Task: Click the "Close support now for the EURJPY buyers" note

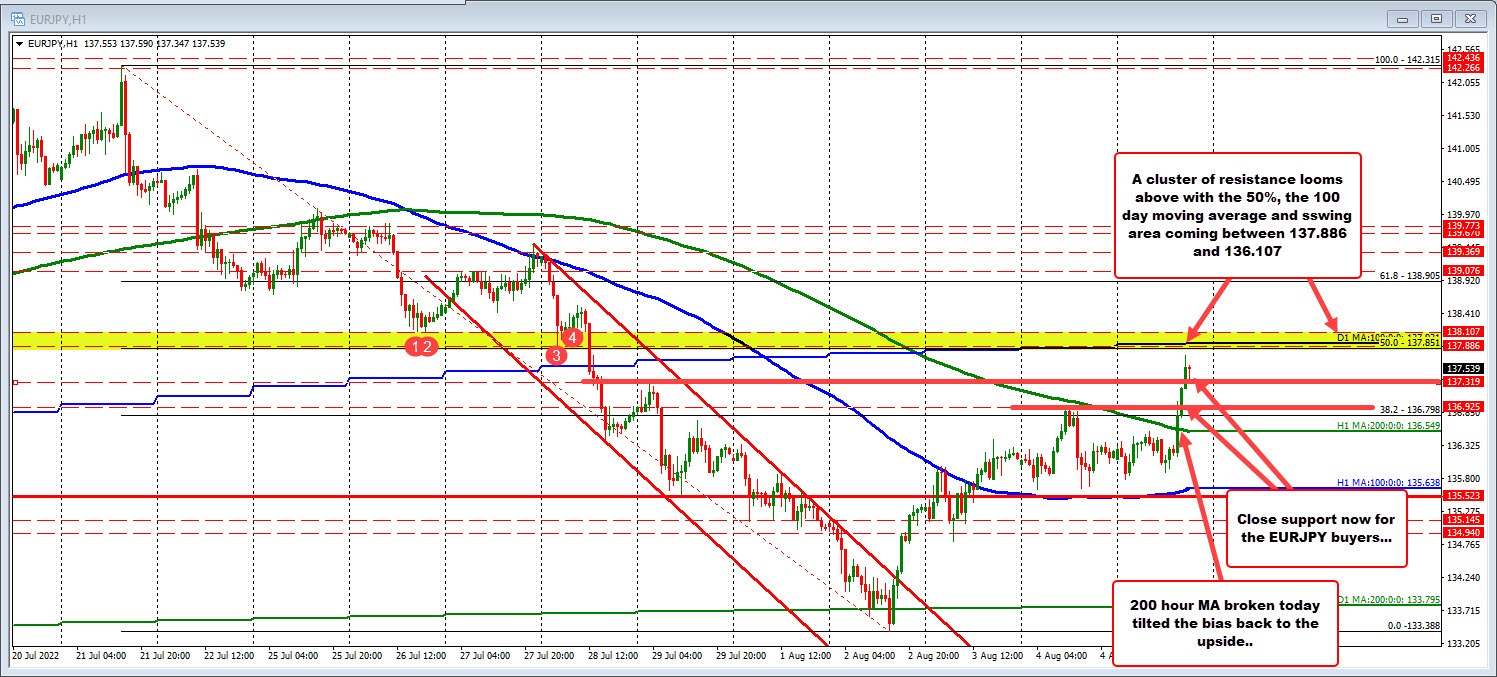Action: pyautogui.click(x=1316, y=528)
